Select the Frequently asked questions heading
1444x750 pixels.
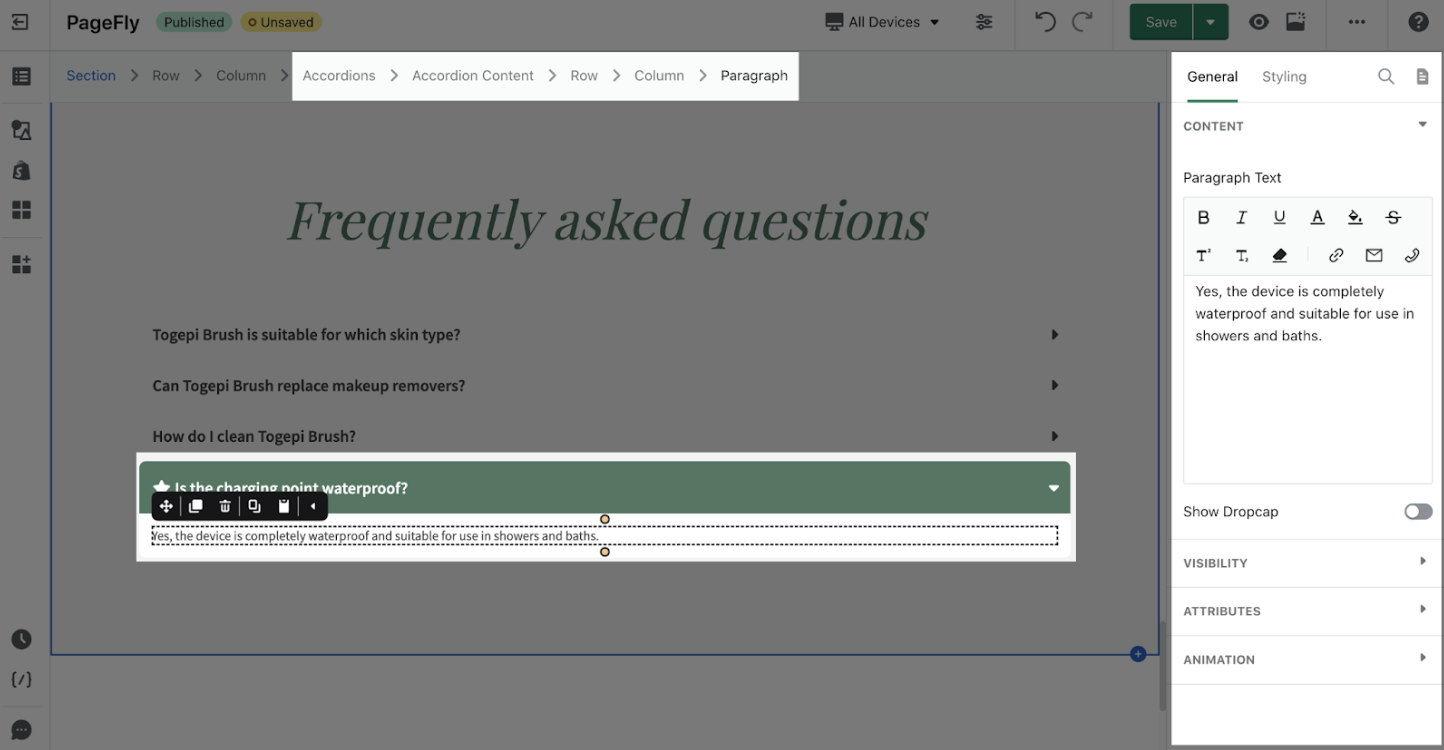(x=608, y=220)
